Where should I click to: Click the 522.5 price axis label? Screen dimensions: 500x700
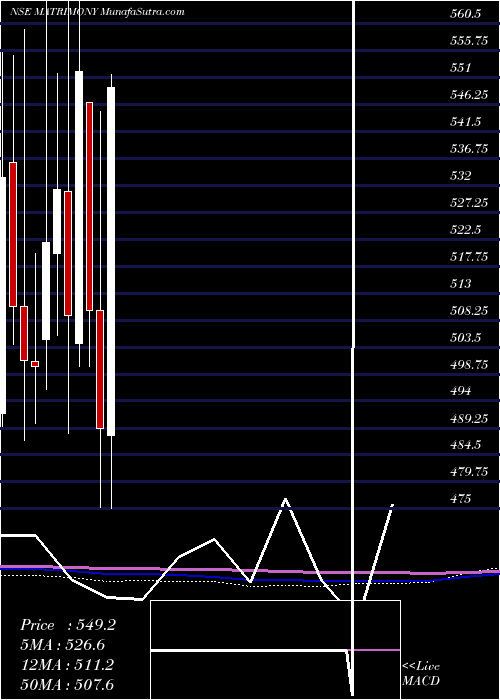pos(465,229)
